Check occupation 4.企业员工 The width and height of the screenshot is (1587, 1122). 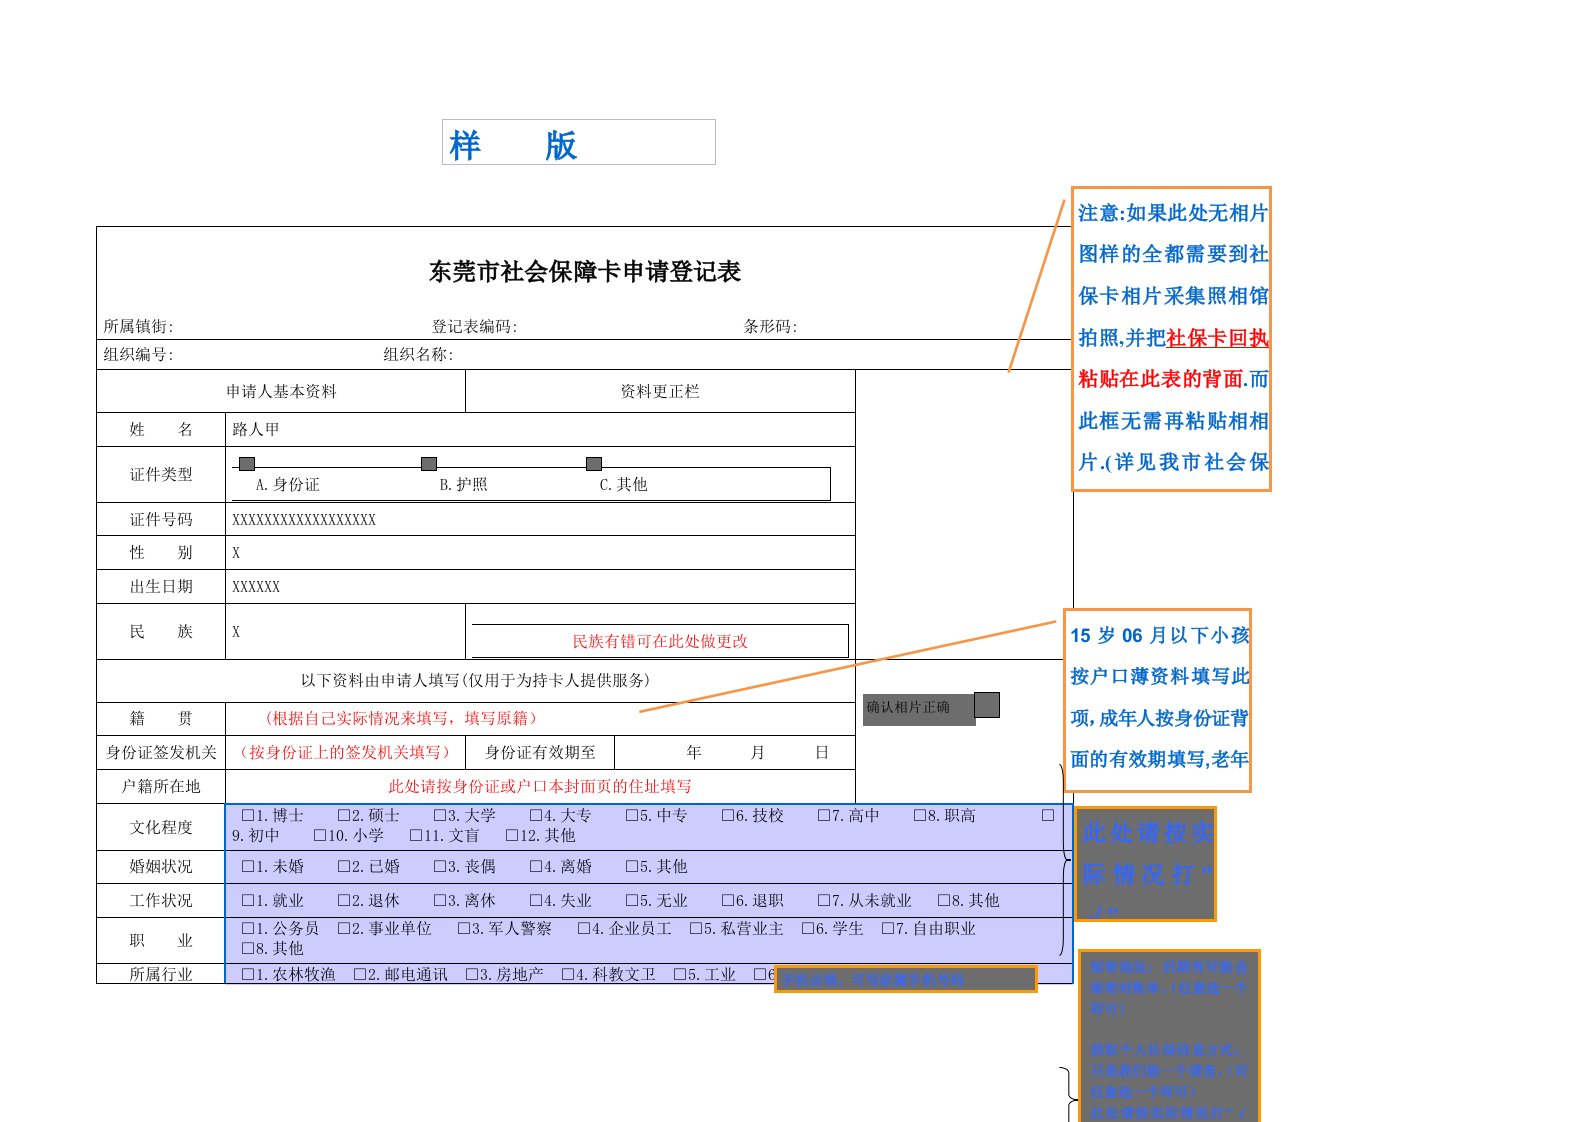[584, 929]
